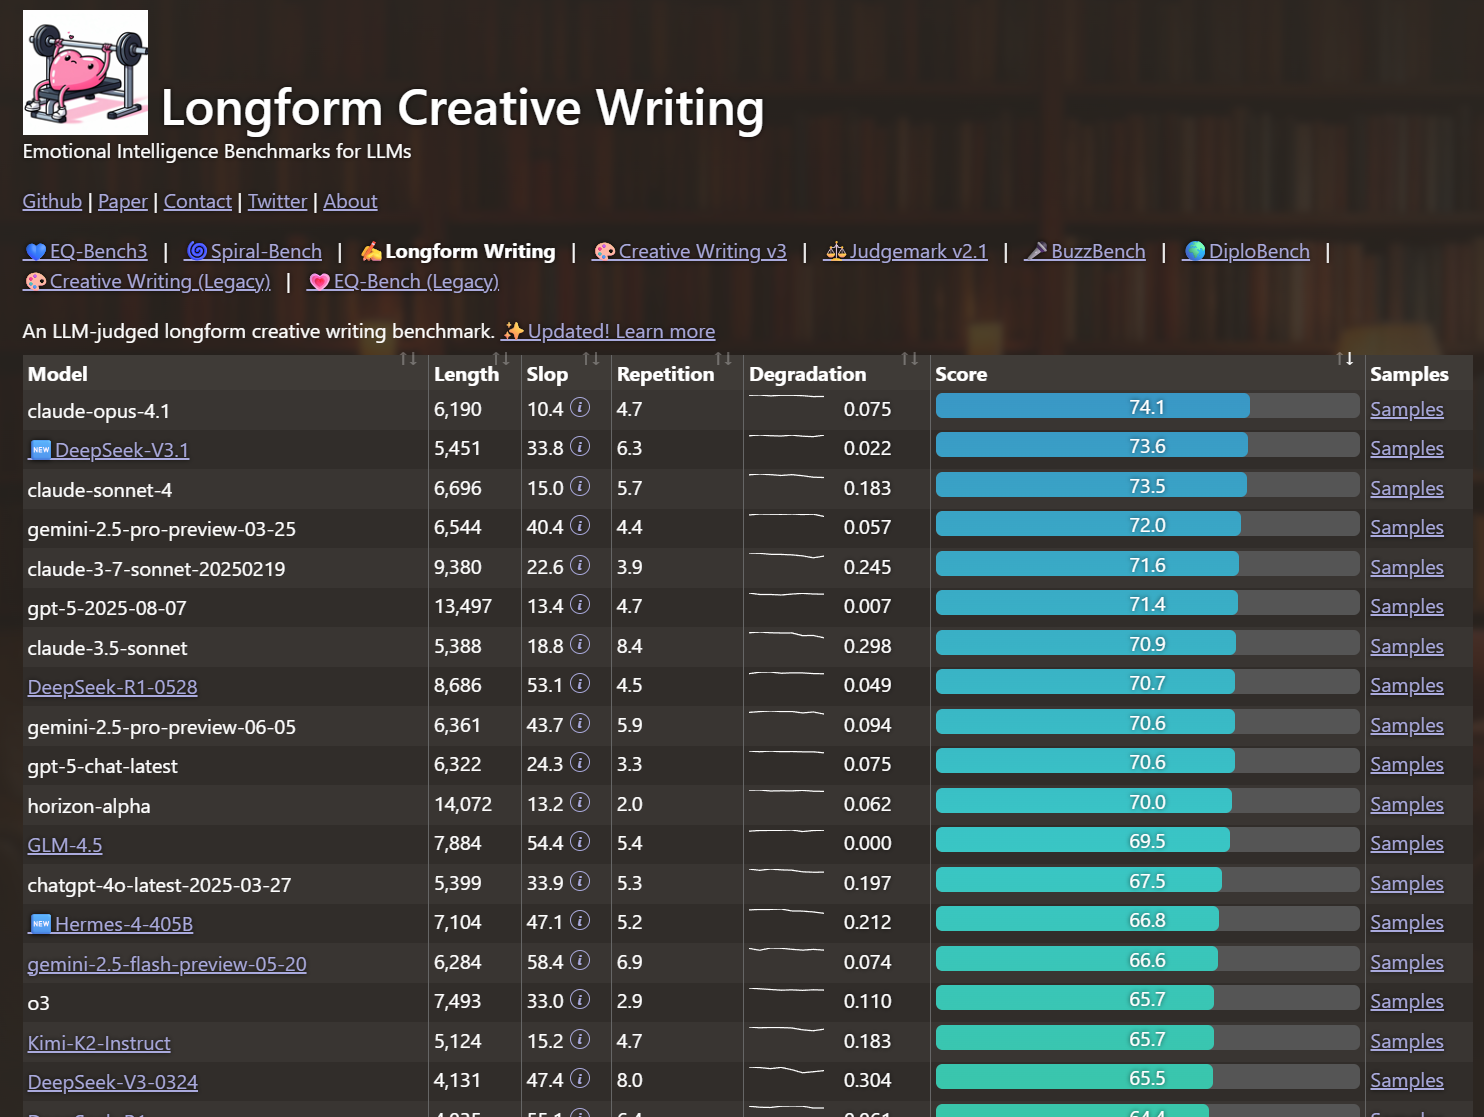The width and height of the screenshot is (1484, 1117).
Task: Follow the Contact link
Action: 198,201
